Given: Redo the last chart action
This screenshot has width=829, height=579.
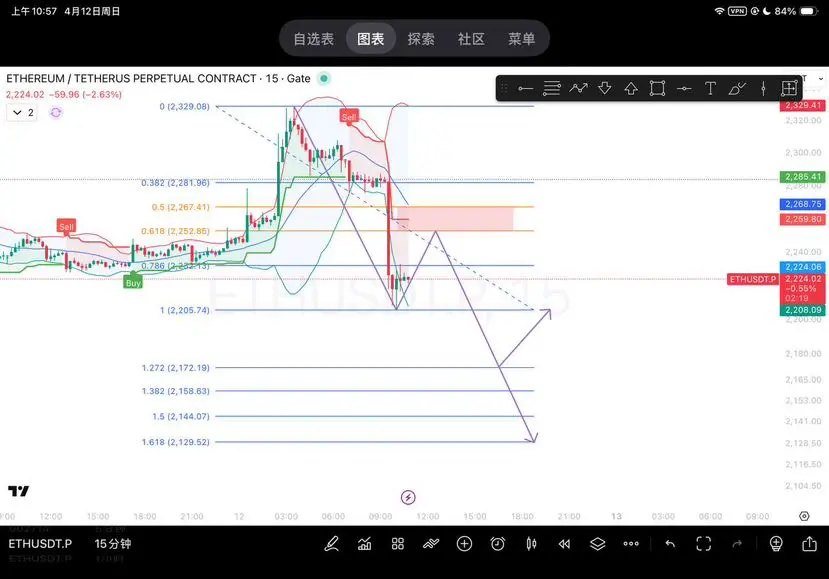Looking at the screenshot, I should click(737, 544).
